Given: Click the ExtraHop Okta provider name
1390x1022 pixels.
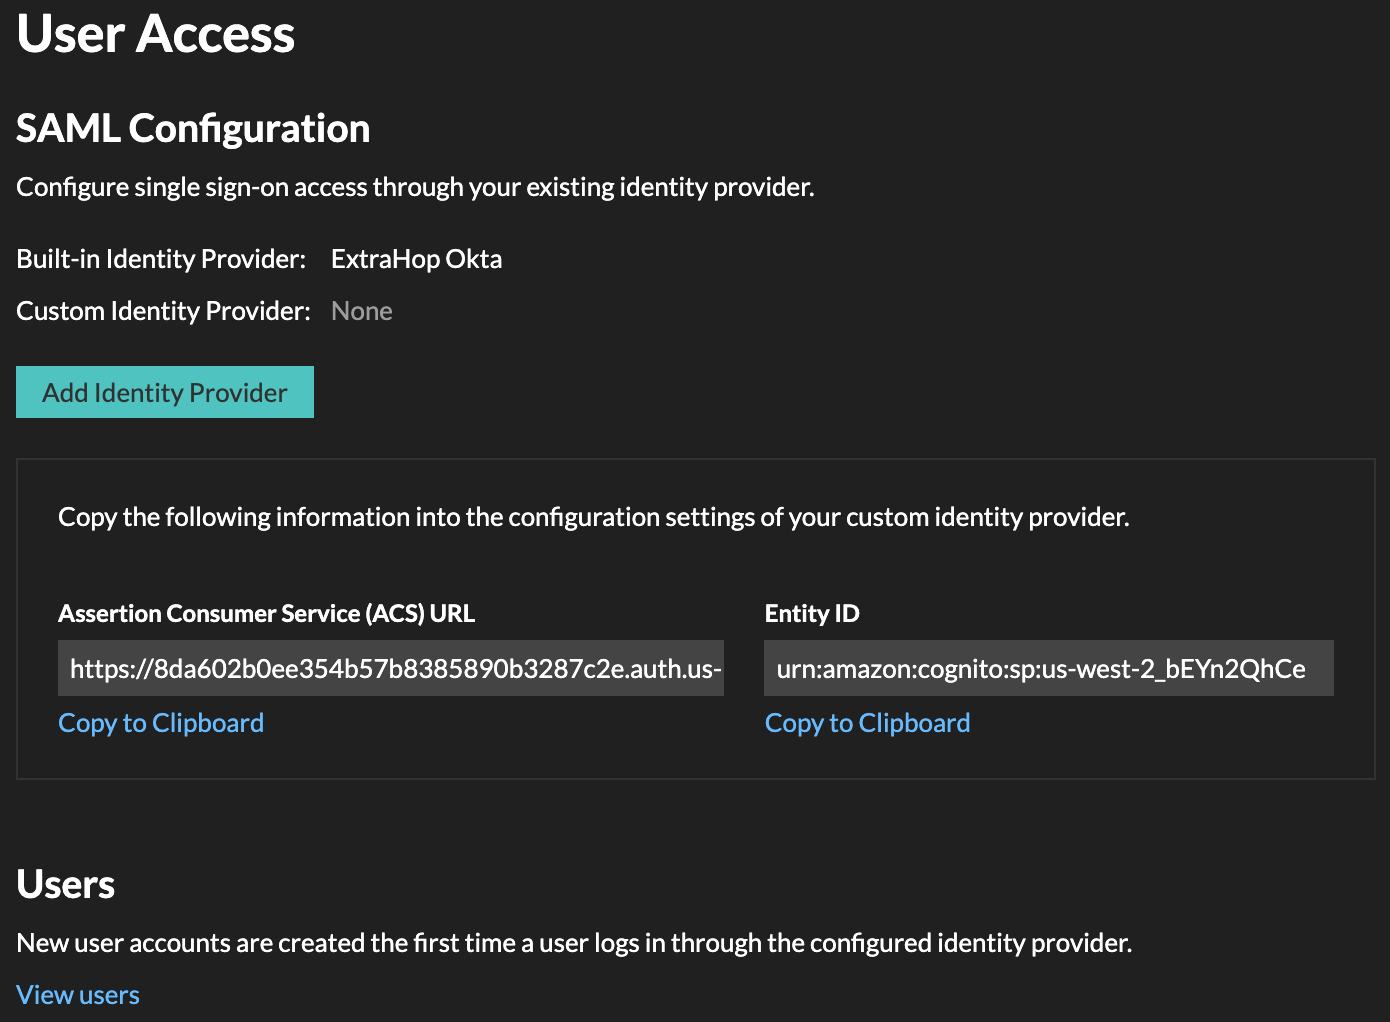Looking at the screenshot, I should (417, 259).
